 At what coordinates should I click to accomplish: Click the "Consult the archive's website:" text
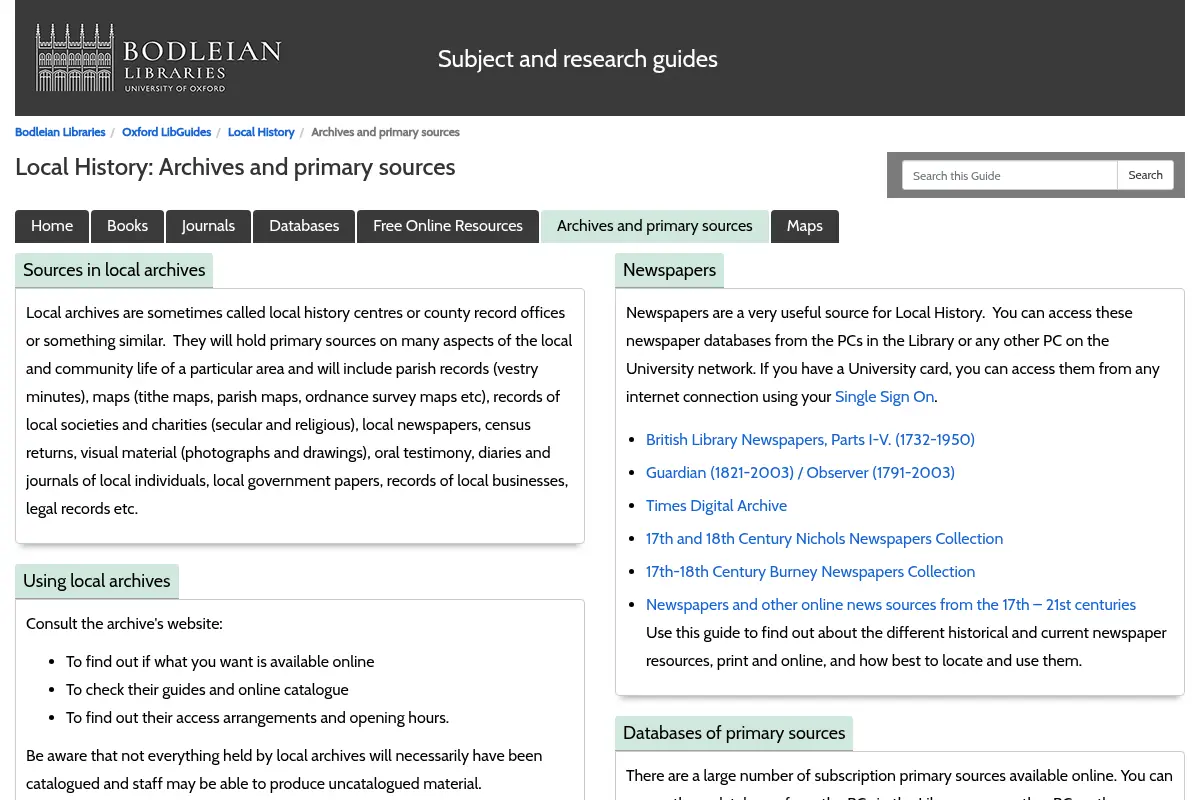pos(124,624)
